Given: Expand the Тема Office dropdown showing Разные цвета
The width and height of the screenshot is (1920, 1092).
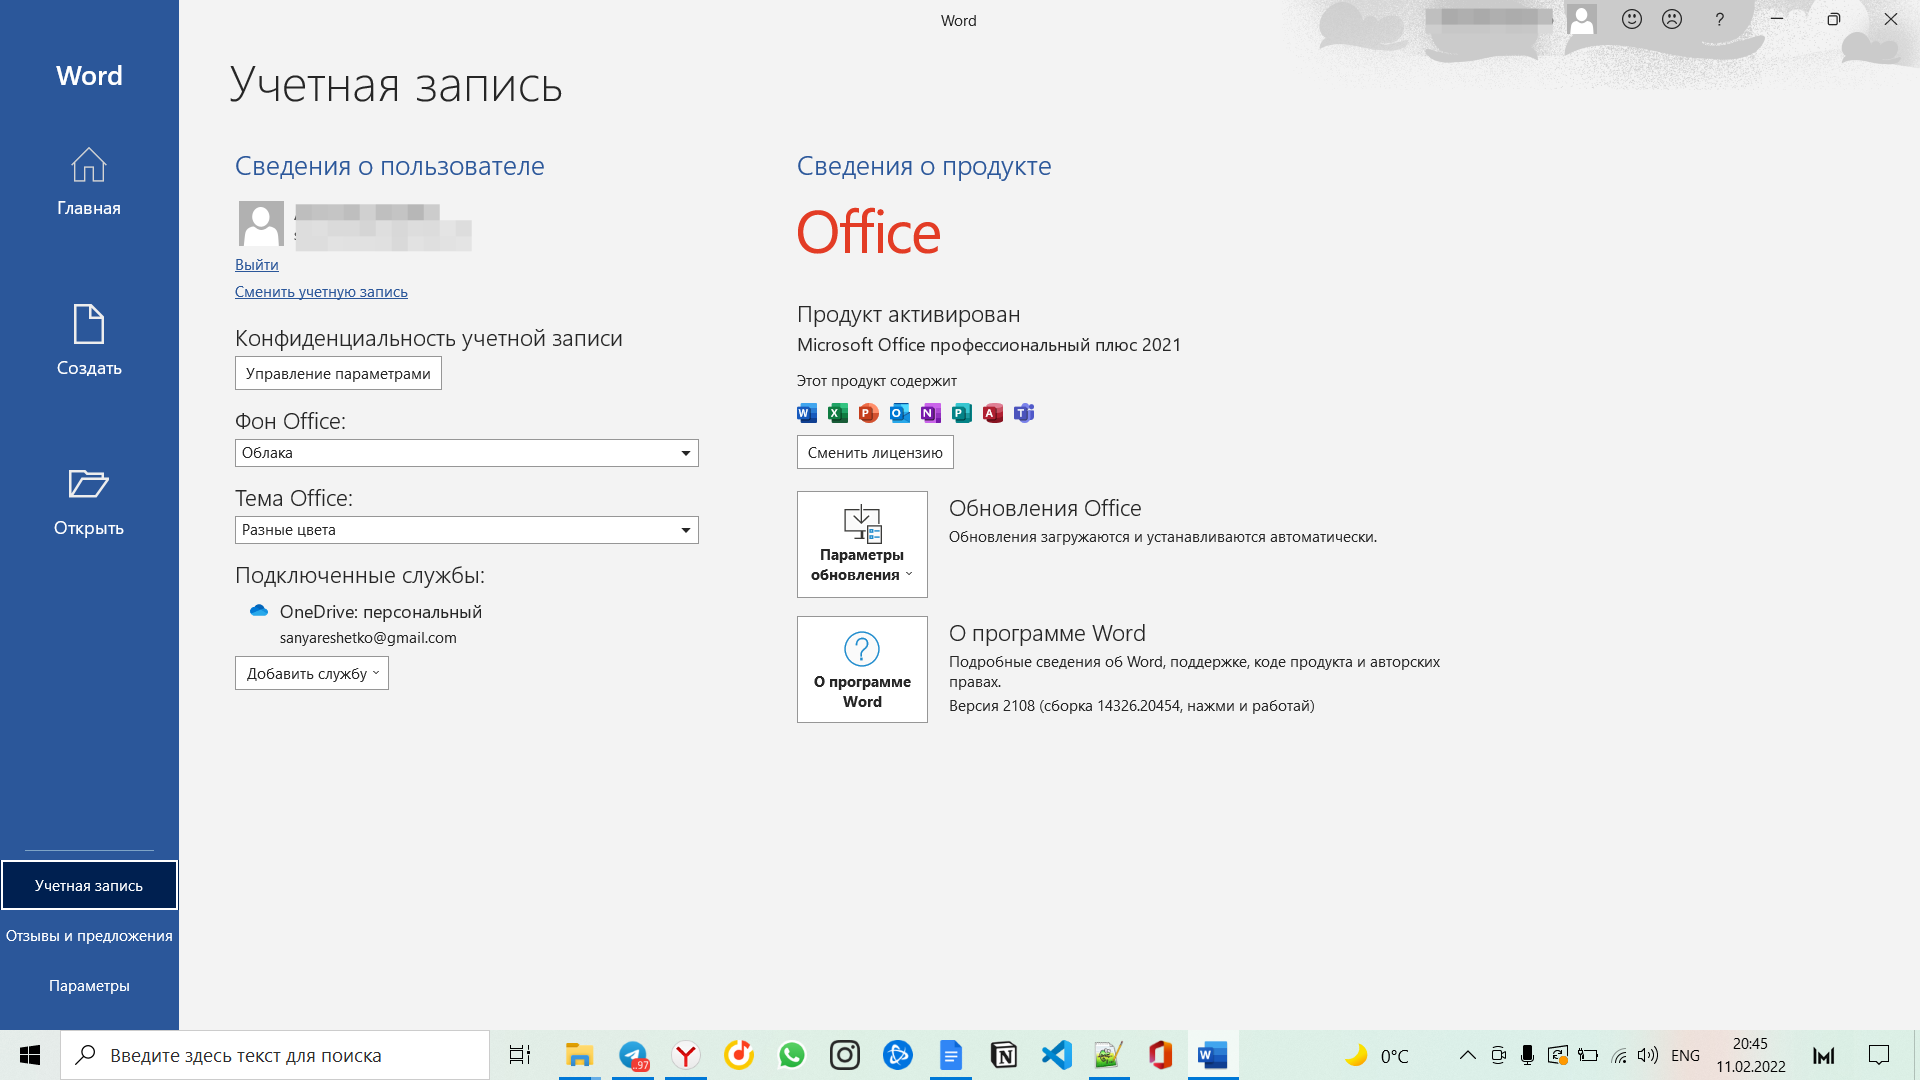Looking at the screenshot, I should (467, 530).
